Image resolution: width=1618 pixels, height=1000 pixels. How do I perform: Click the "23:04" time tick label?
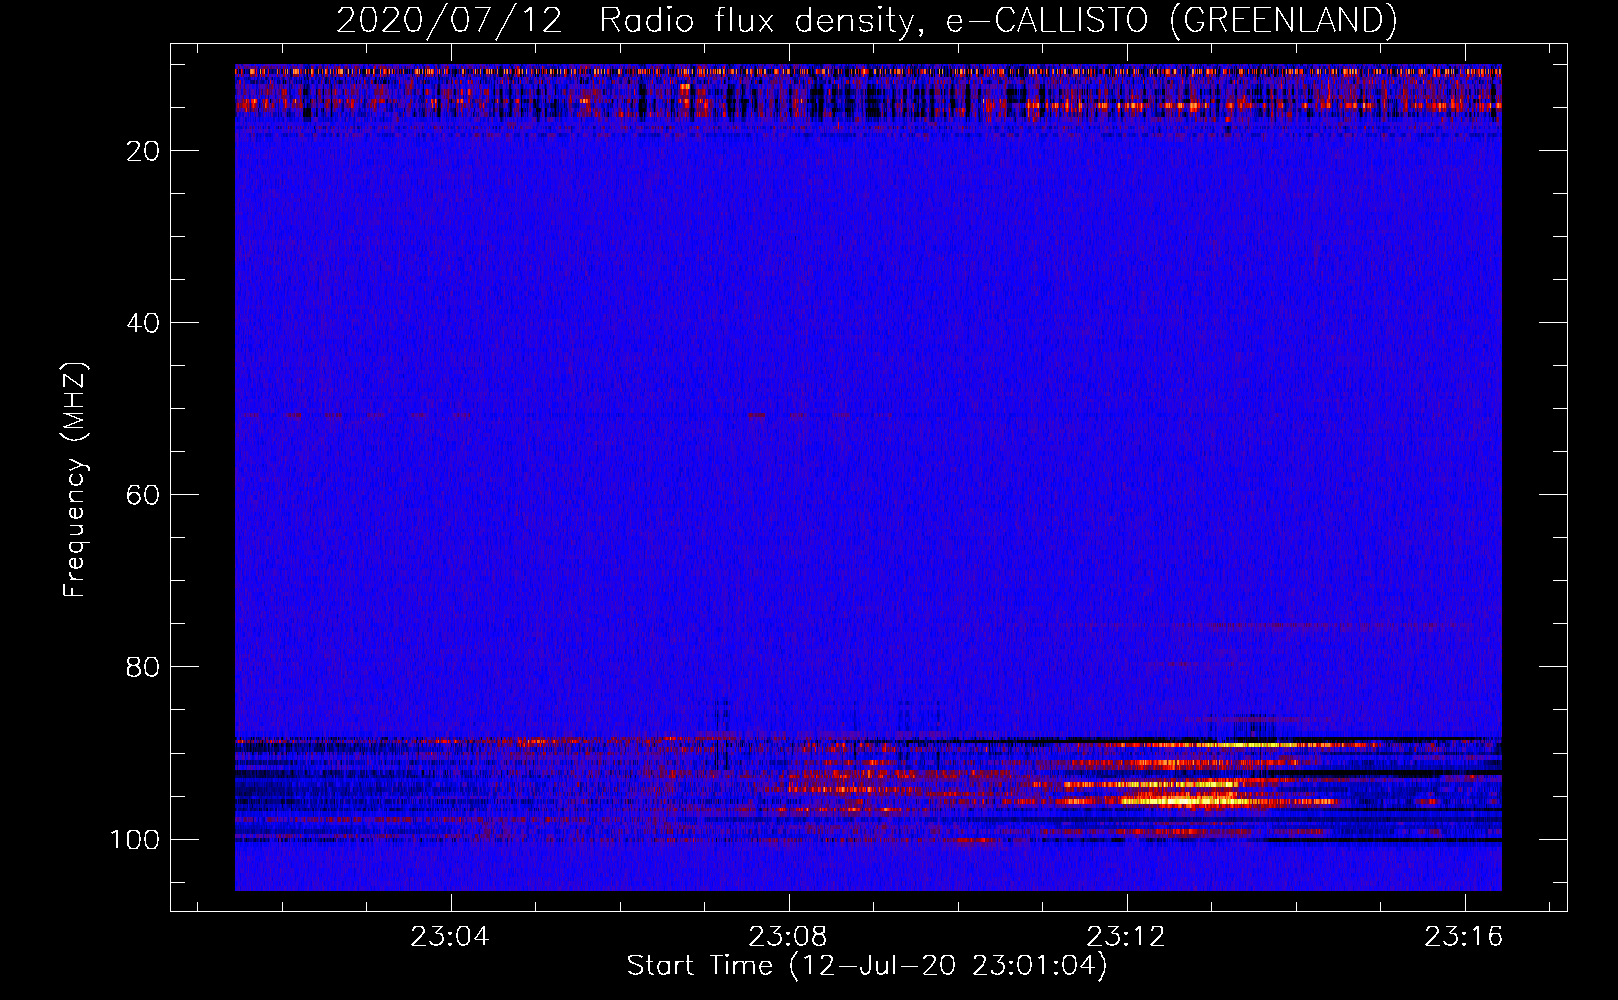450,937
